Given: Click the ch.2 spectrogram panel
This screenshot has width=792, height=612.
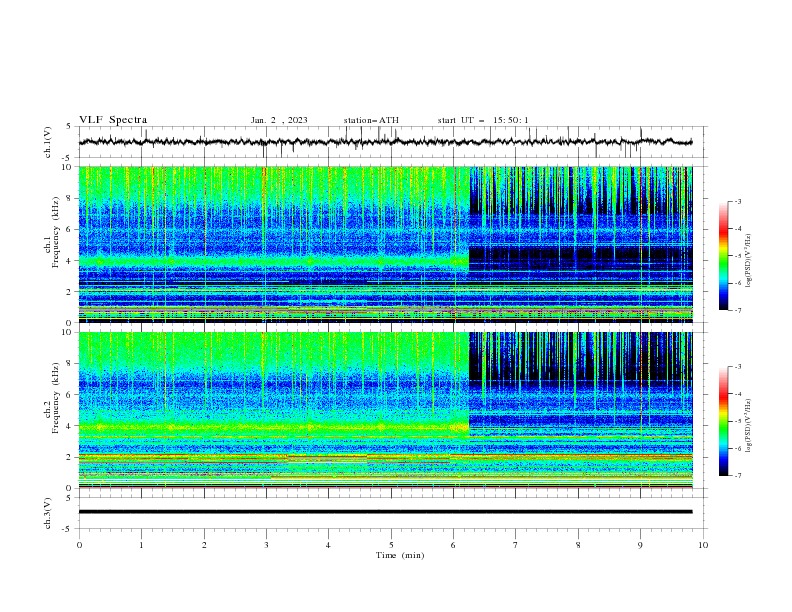Looking at the screenshot, I should coord(385,410).
